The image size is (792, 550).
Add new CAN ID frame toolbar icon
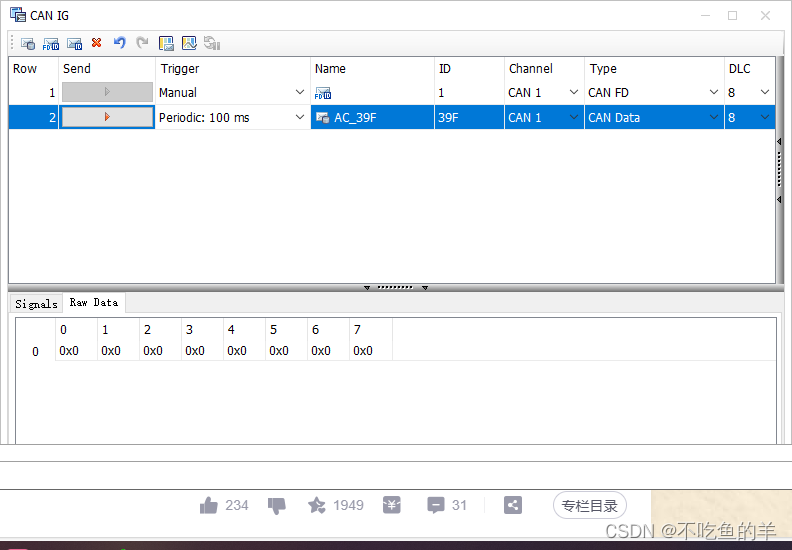tap(74, 44)
